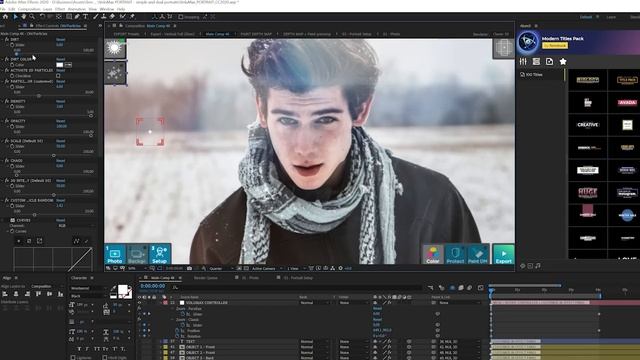The width and height of the screenshot is (640, 360).
Task: Click the current time 0:00:00:00 field
Action: tap(153, 286)
